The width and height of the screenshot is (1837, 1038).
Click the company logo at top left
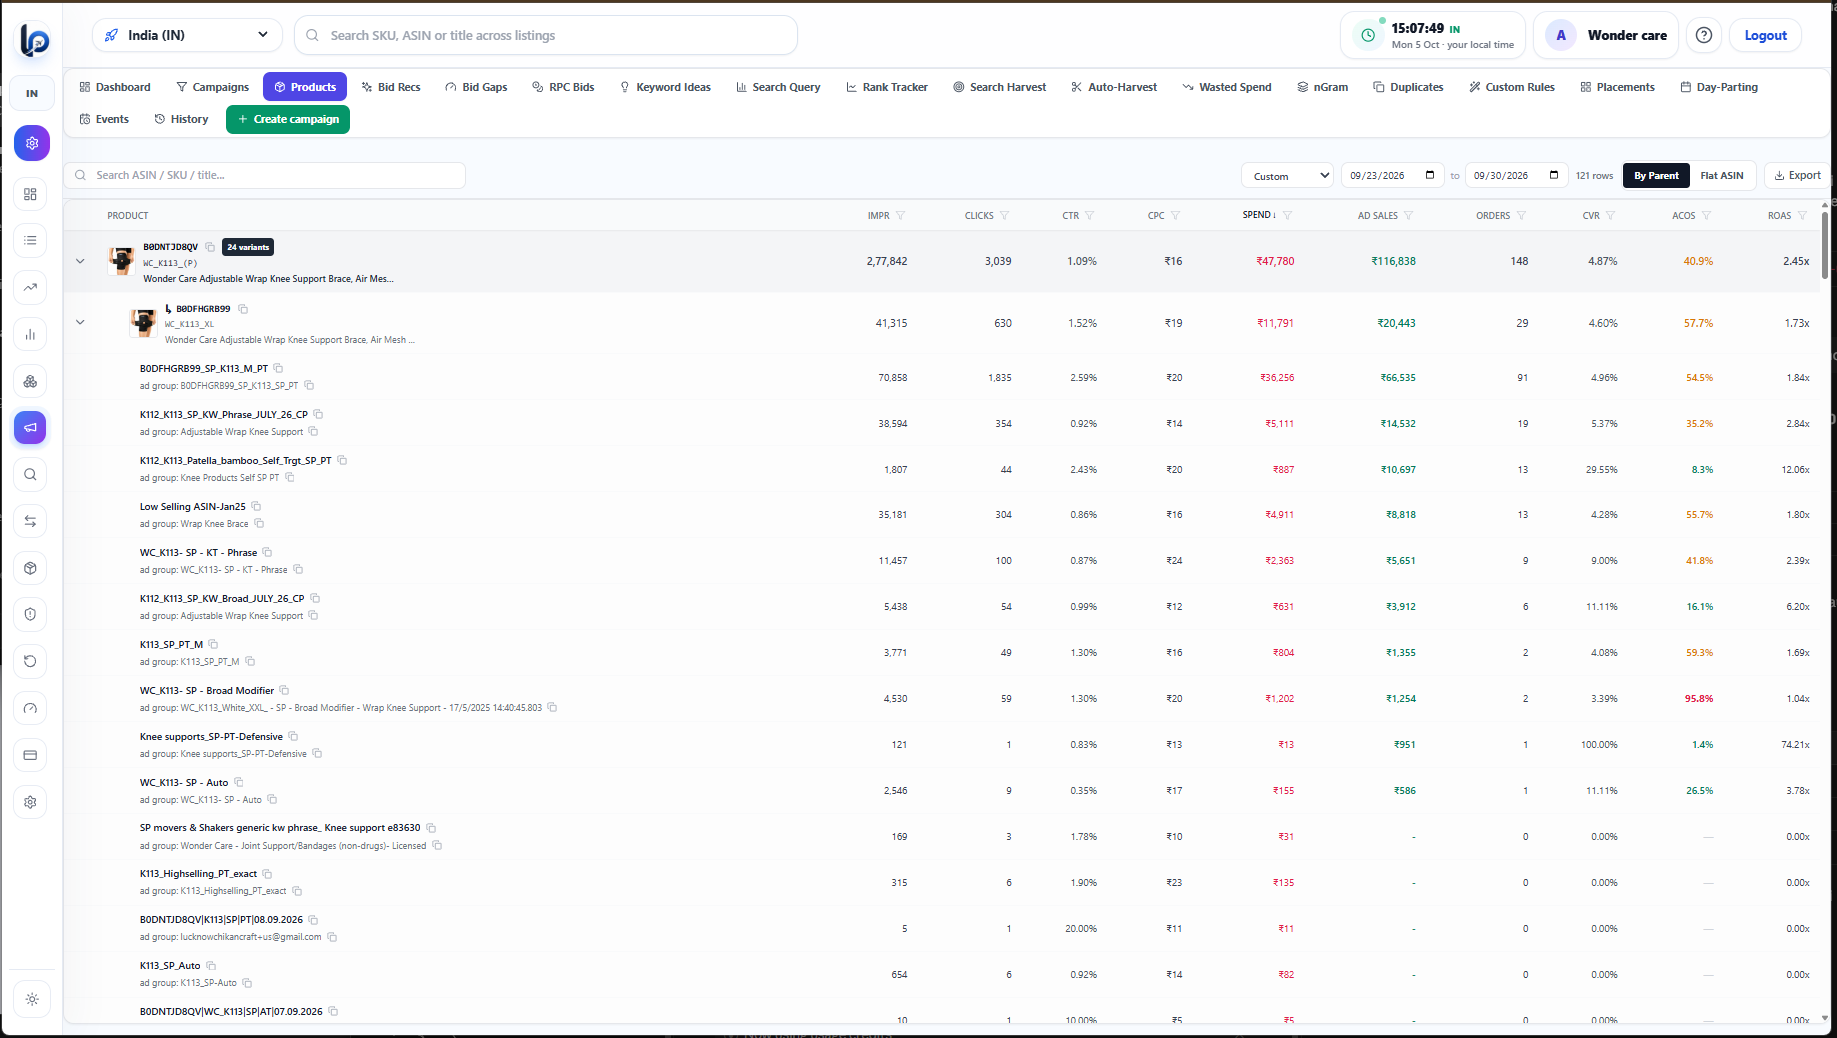tap(33, 40)
